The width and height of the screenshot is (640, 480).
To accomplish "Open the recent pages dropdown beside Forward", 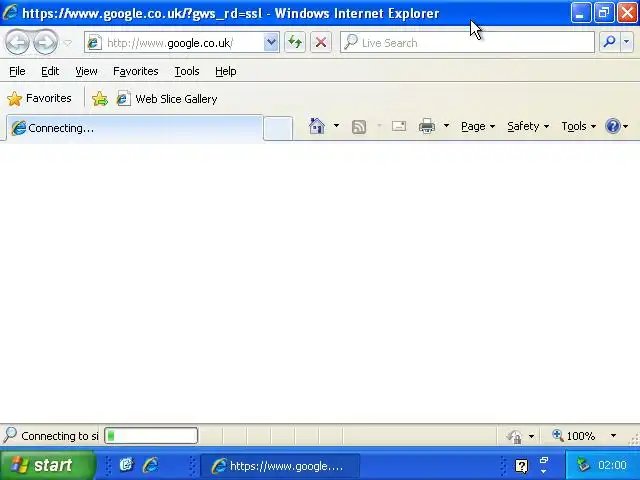I will click(x=68, y=42).
